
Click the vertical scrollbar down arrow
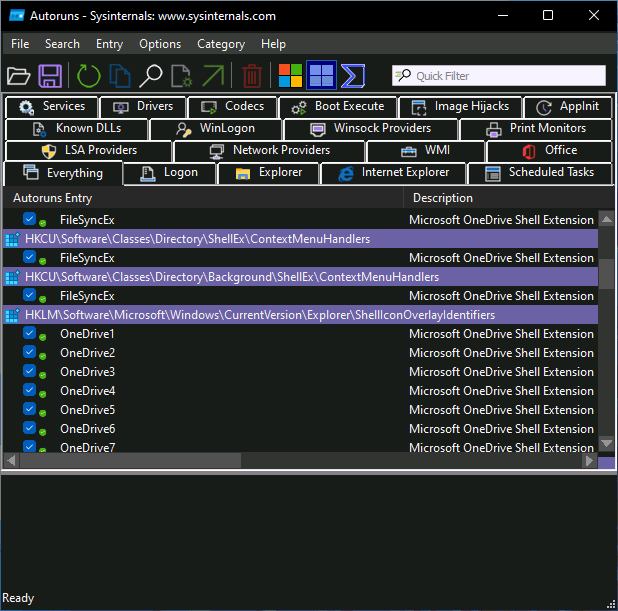click(x=606, y=443)
